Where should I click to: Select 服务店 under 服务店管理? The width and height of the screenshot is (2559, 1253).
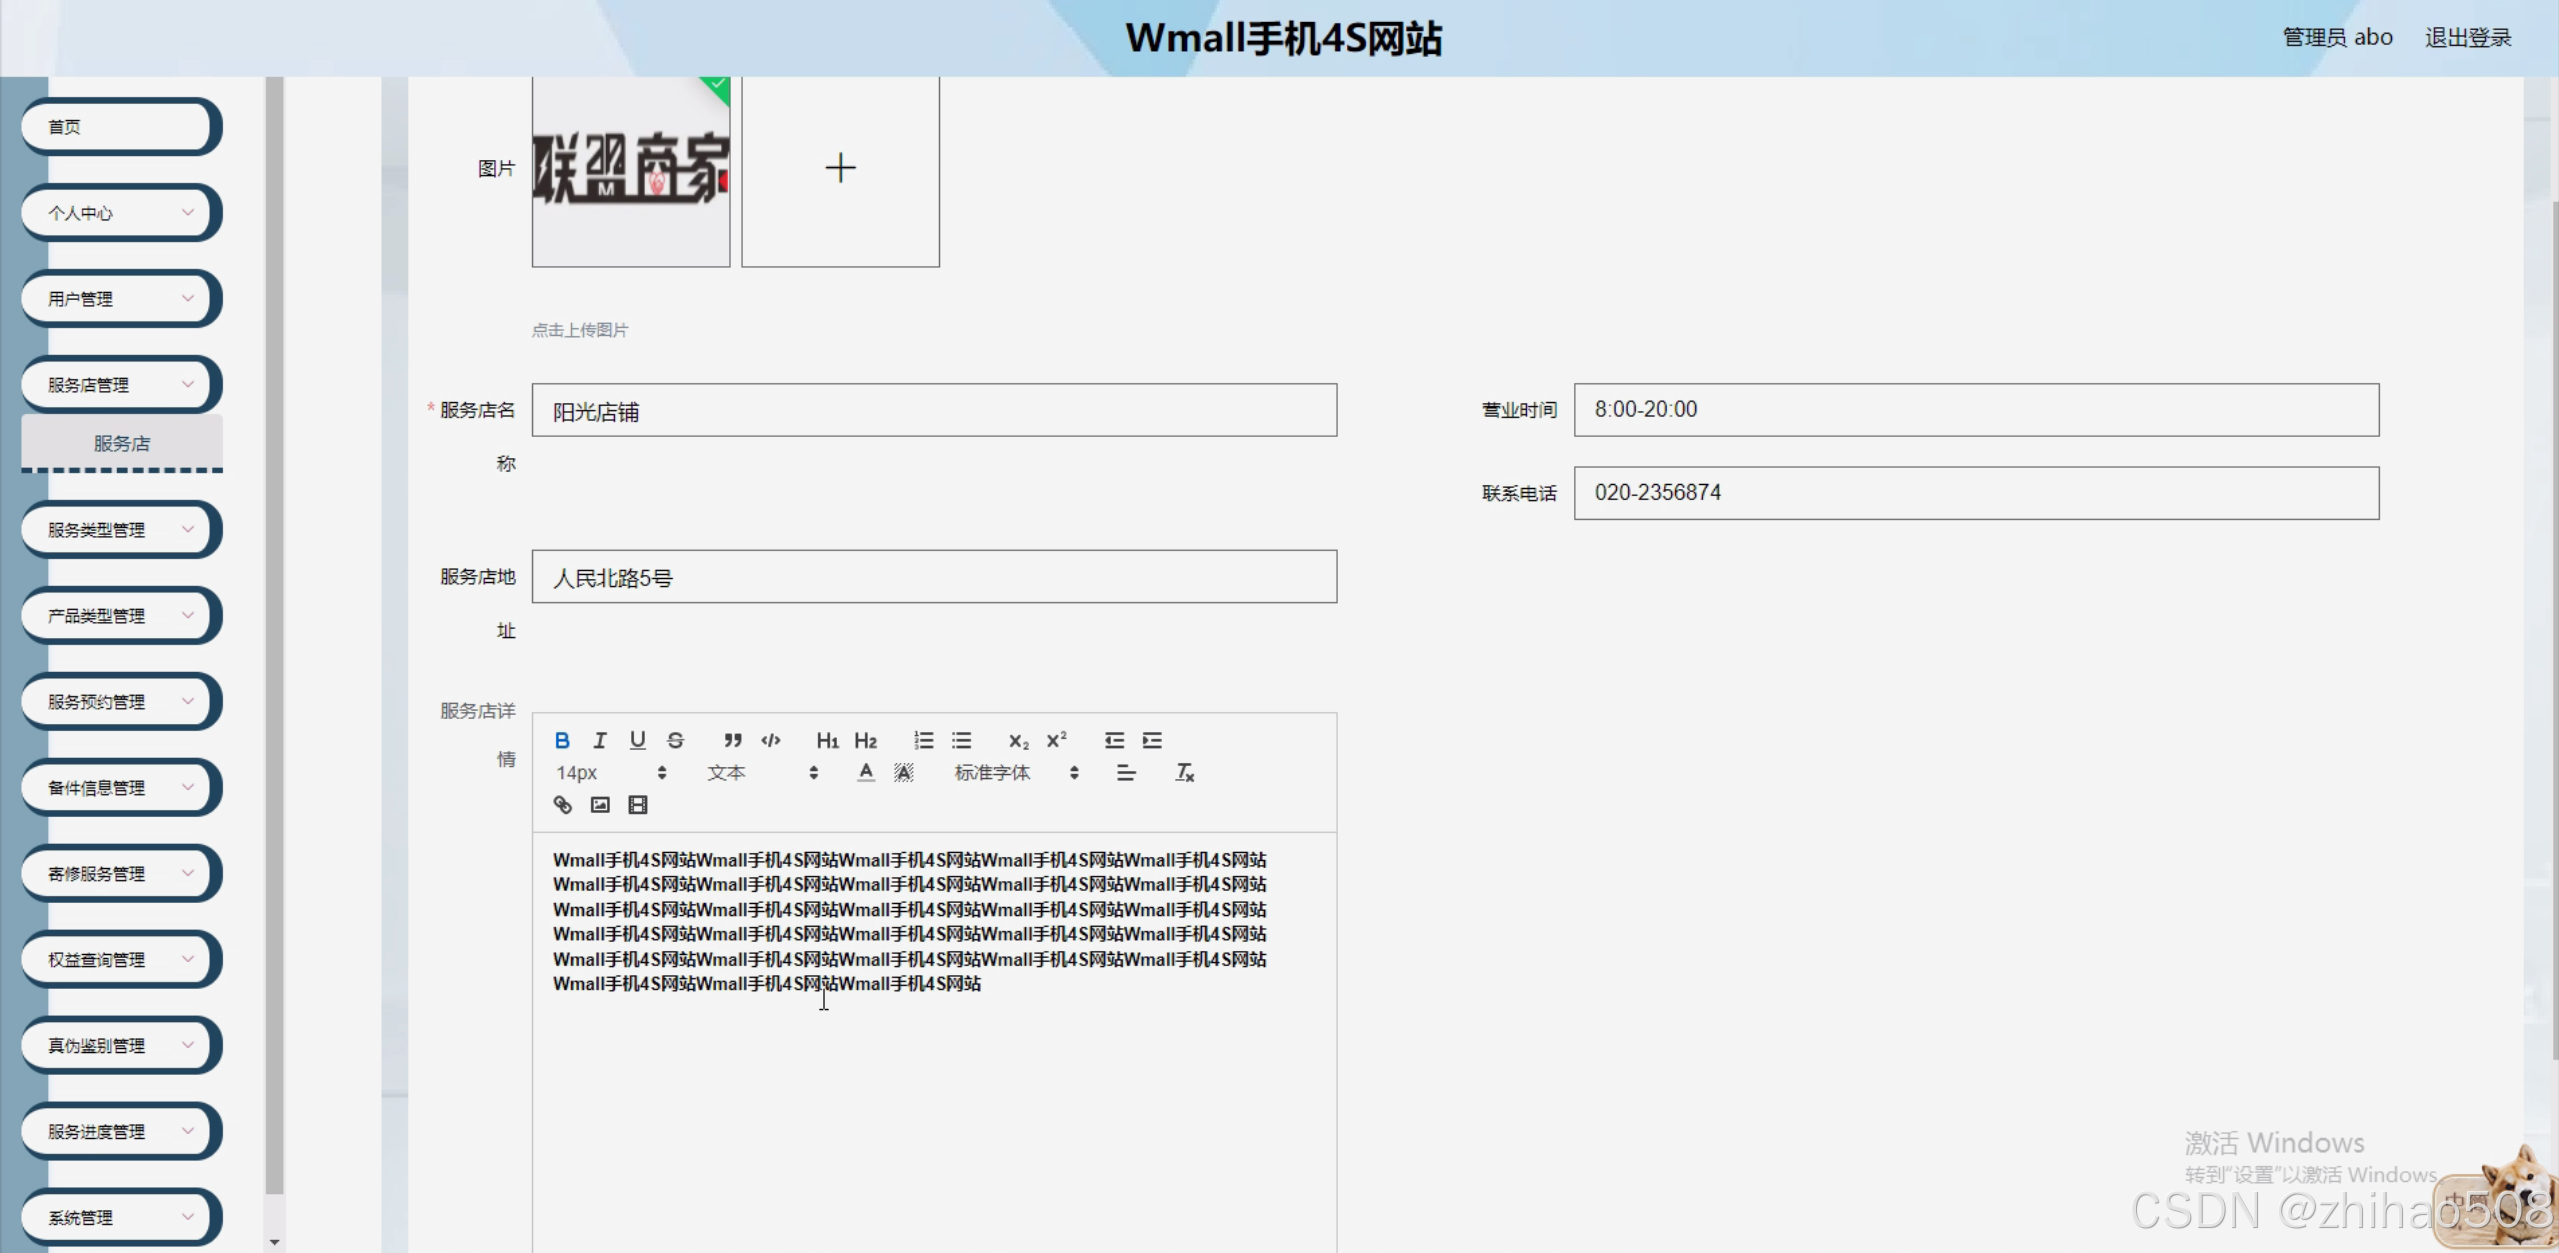[121, 443]
